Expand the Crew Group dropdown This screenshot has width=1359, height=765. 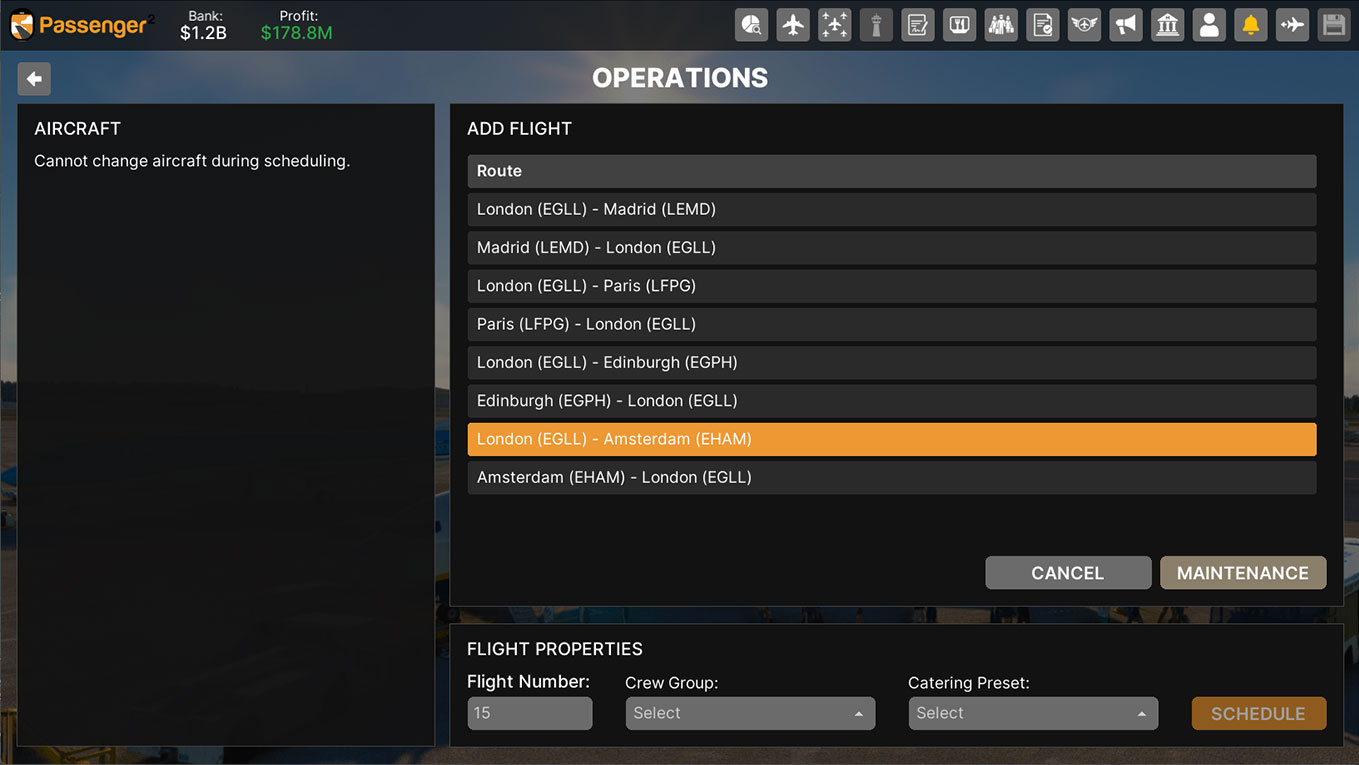click(x=749, y=713)
